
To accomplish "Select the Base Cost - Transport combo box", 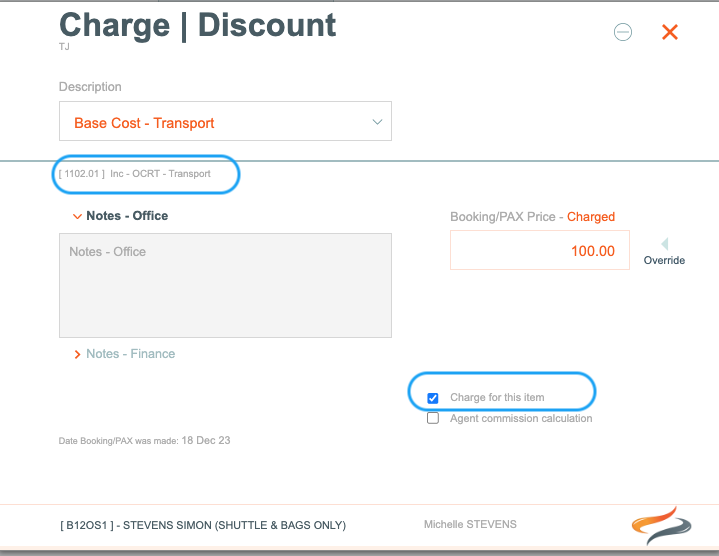I will tap(225, 121).
